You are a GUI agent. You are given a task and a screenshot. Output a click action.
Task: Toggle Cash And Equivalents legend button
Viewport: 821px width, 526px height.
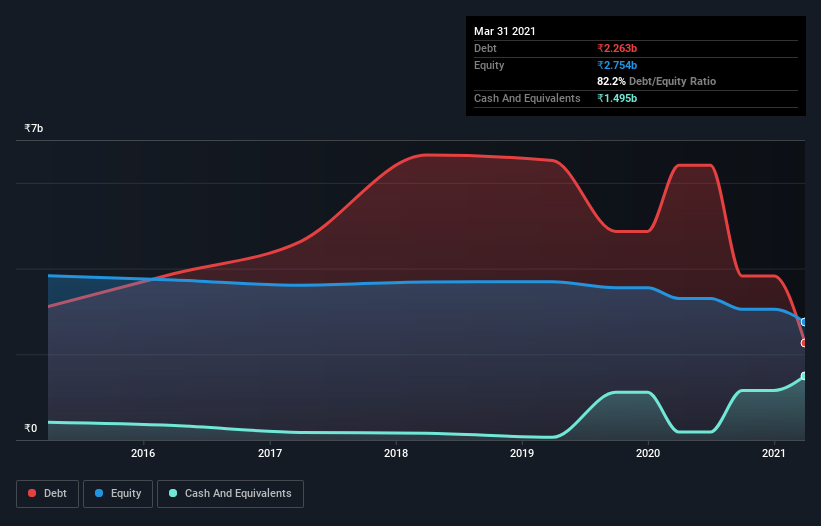click(x=230, y=494)
